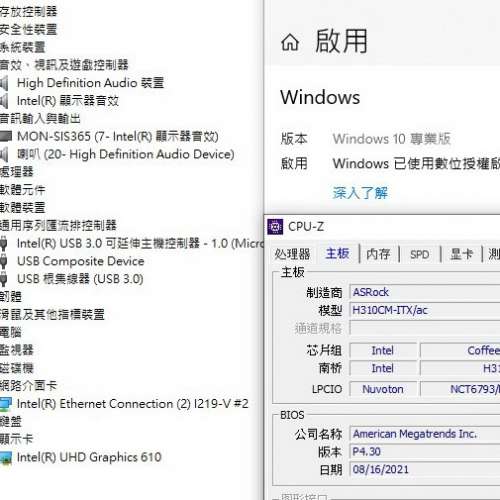Click the Intel field in 南桥 row

[x=383, y=369]
